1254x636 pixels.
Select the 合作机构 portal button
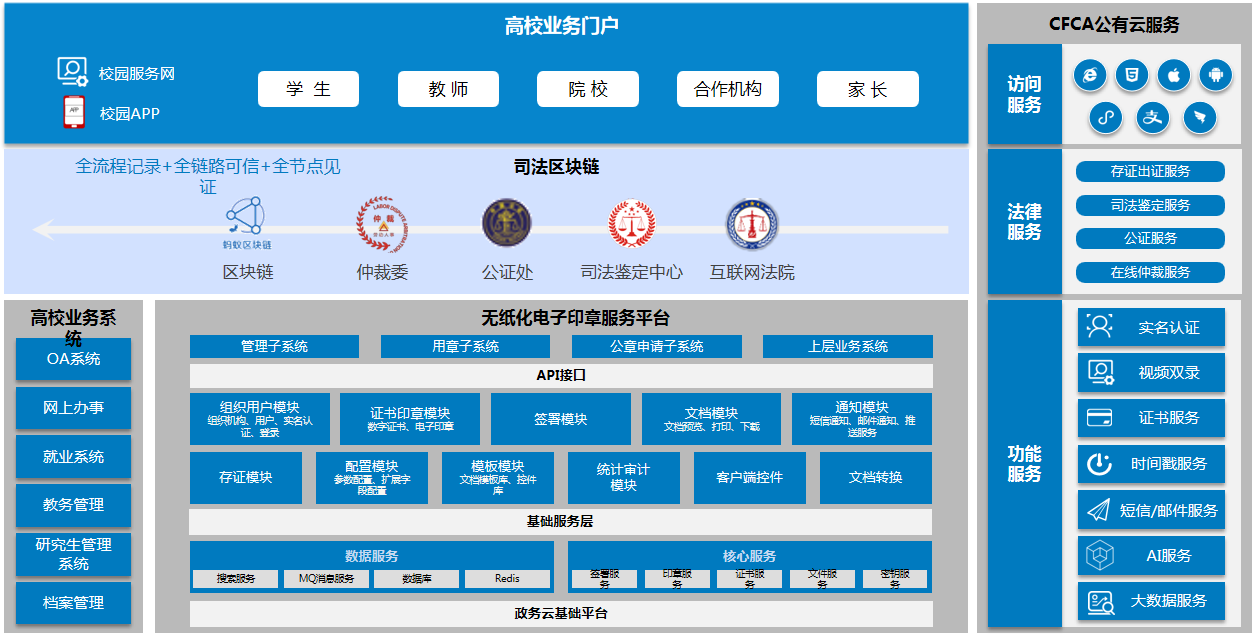[x=727, y=89]
